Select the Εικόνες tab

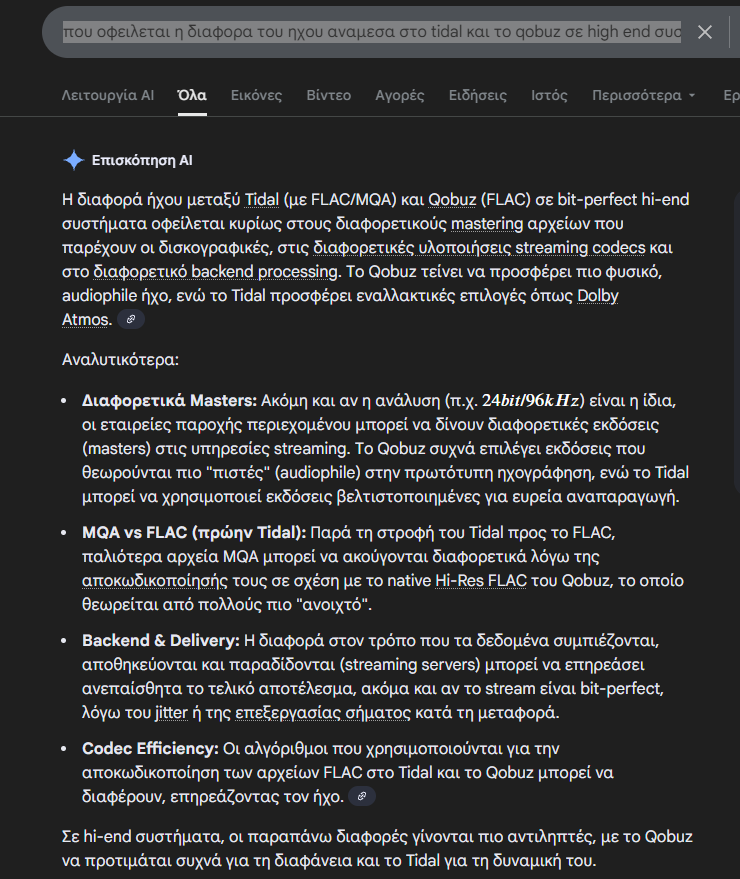point(256,96)
